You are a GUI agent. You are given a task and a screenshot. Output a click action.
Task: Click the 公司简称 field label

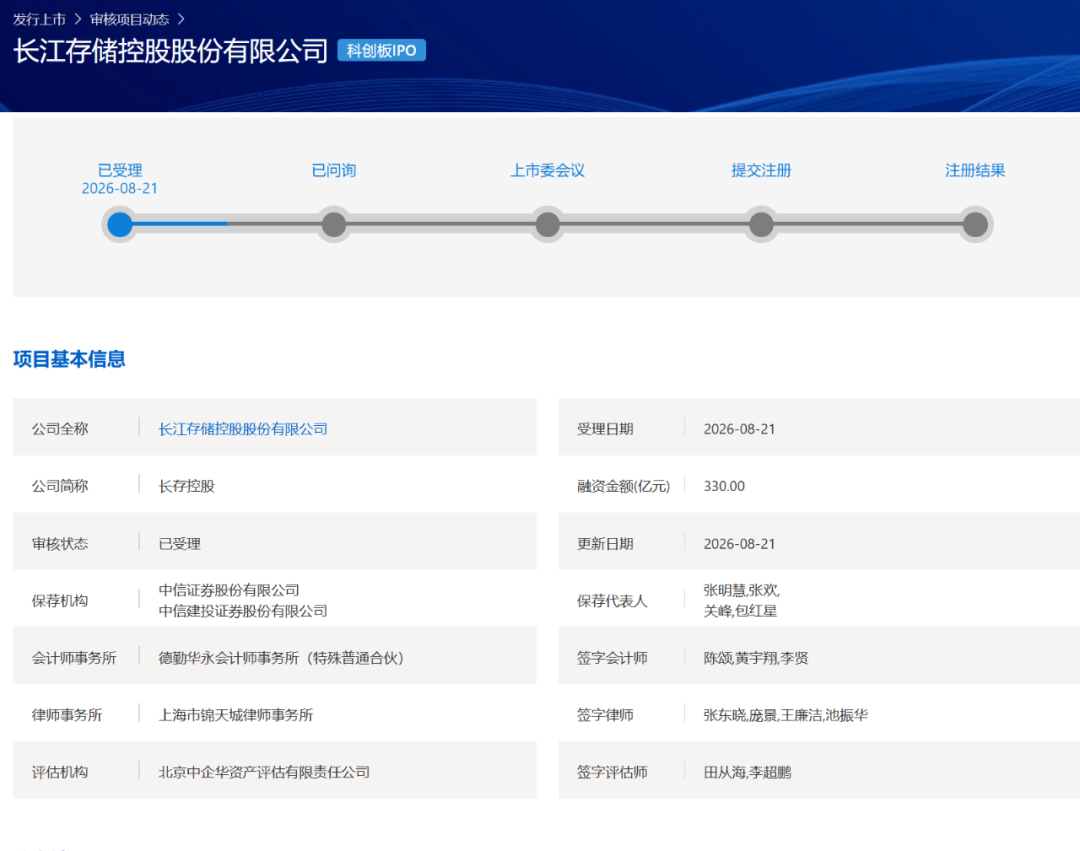tap(60, 486)
